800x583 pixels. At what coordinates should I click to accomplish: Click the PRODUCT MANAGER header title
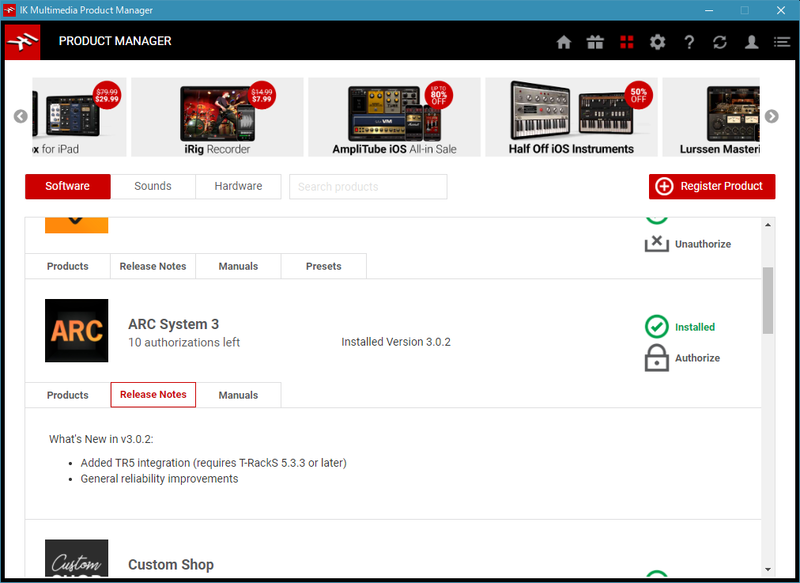pyautogui.click(x=115, y=41)
